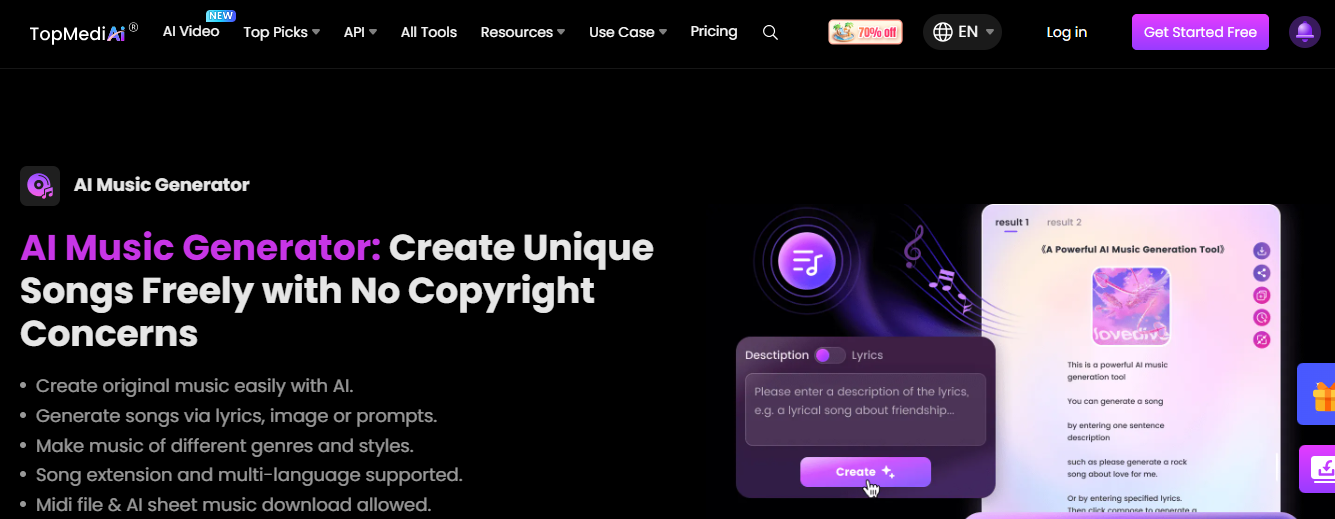Click the AI Music Generator disc icon
Viewport: 1335px width, 519px height.
(x=40, y=186)
